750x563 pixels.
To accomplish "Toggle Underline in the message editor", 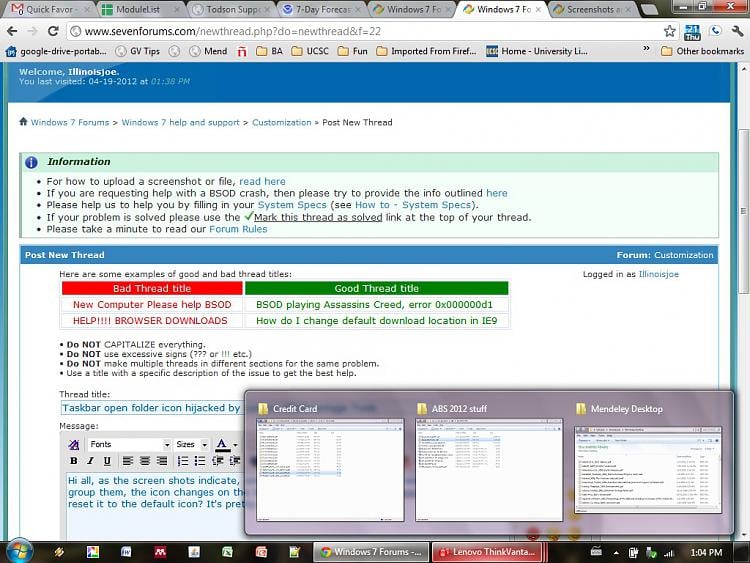I will click(x=107, y=461).
